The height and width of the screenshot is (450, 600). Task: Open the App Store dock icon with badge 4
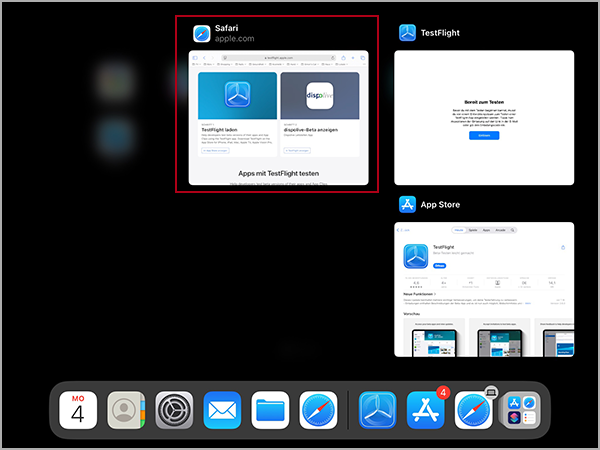tap(426, 410)
